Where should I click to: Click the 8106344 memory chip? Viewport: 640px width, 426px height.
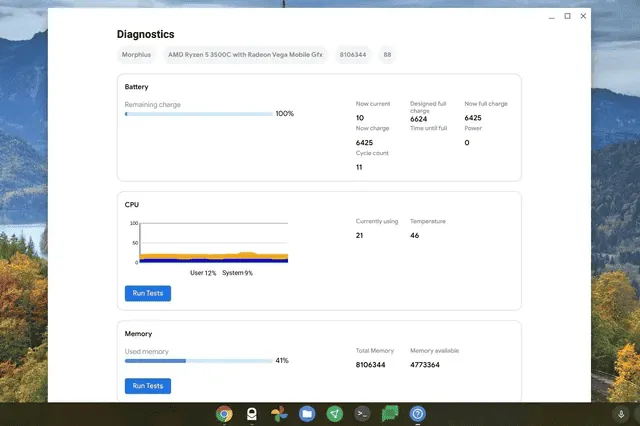pyautogui.click(x=353, y=55)
